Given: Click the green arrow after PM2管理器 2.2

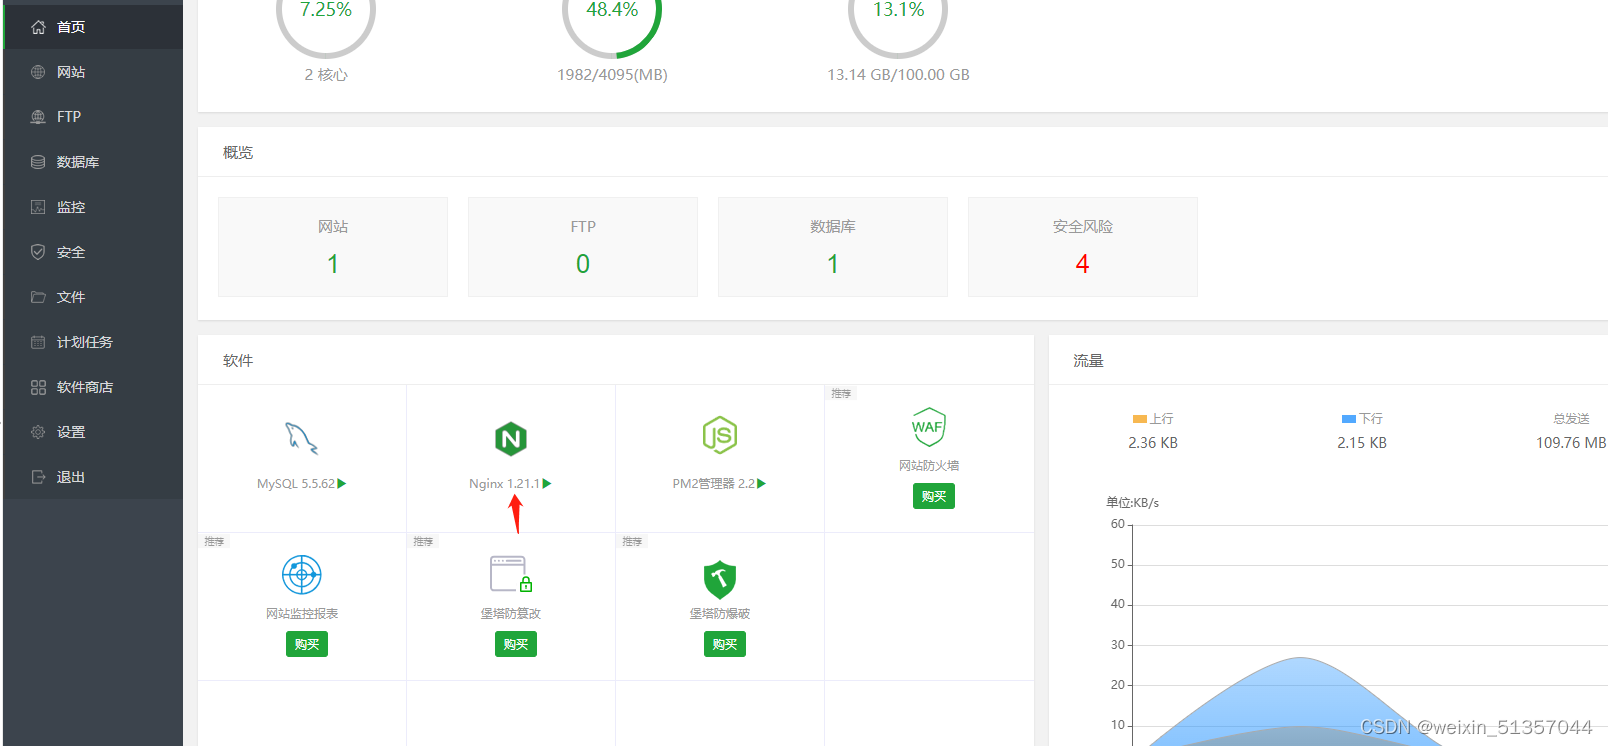Looking at the screenshot, I should (x=762, y=484).
